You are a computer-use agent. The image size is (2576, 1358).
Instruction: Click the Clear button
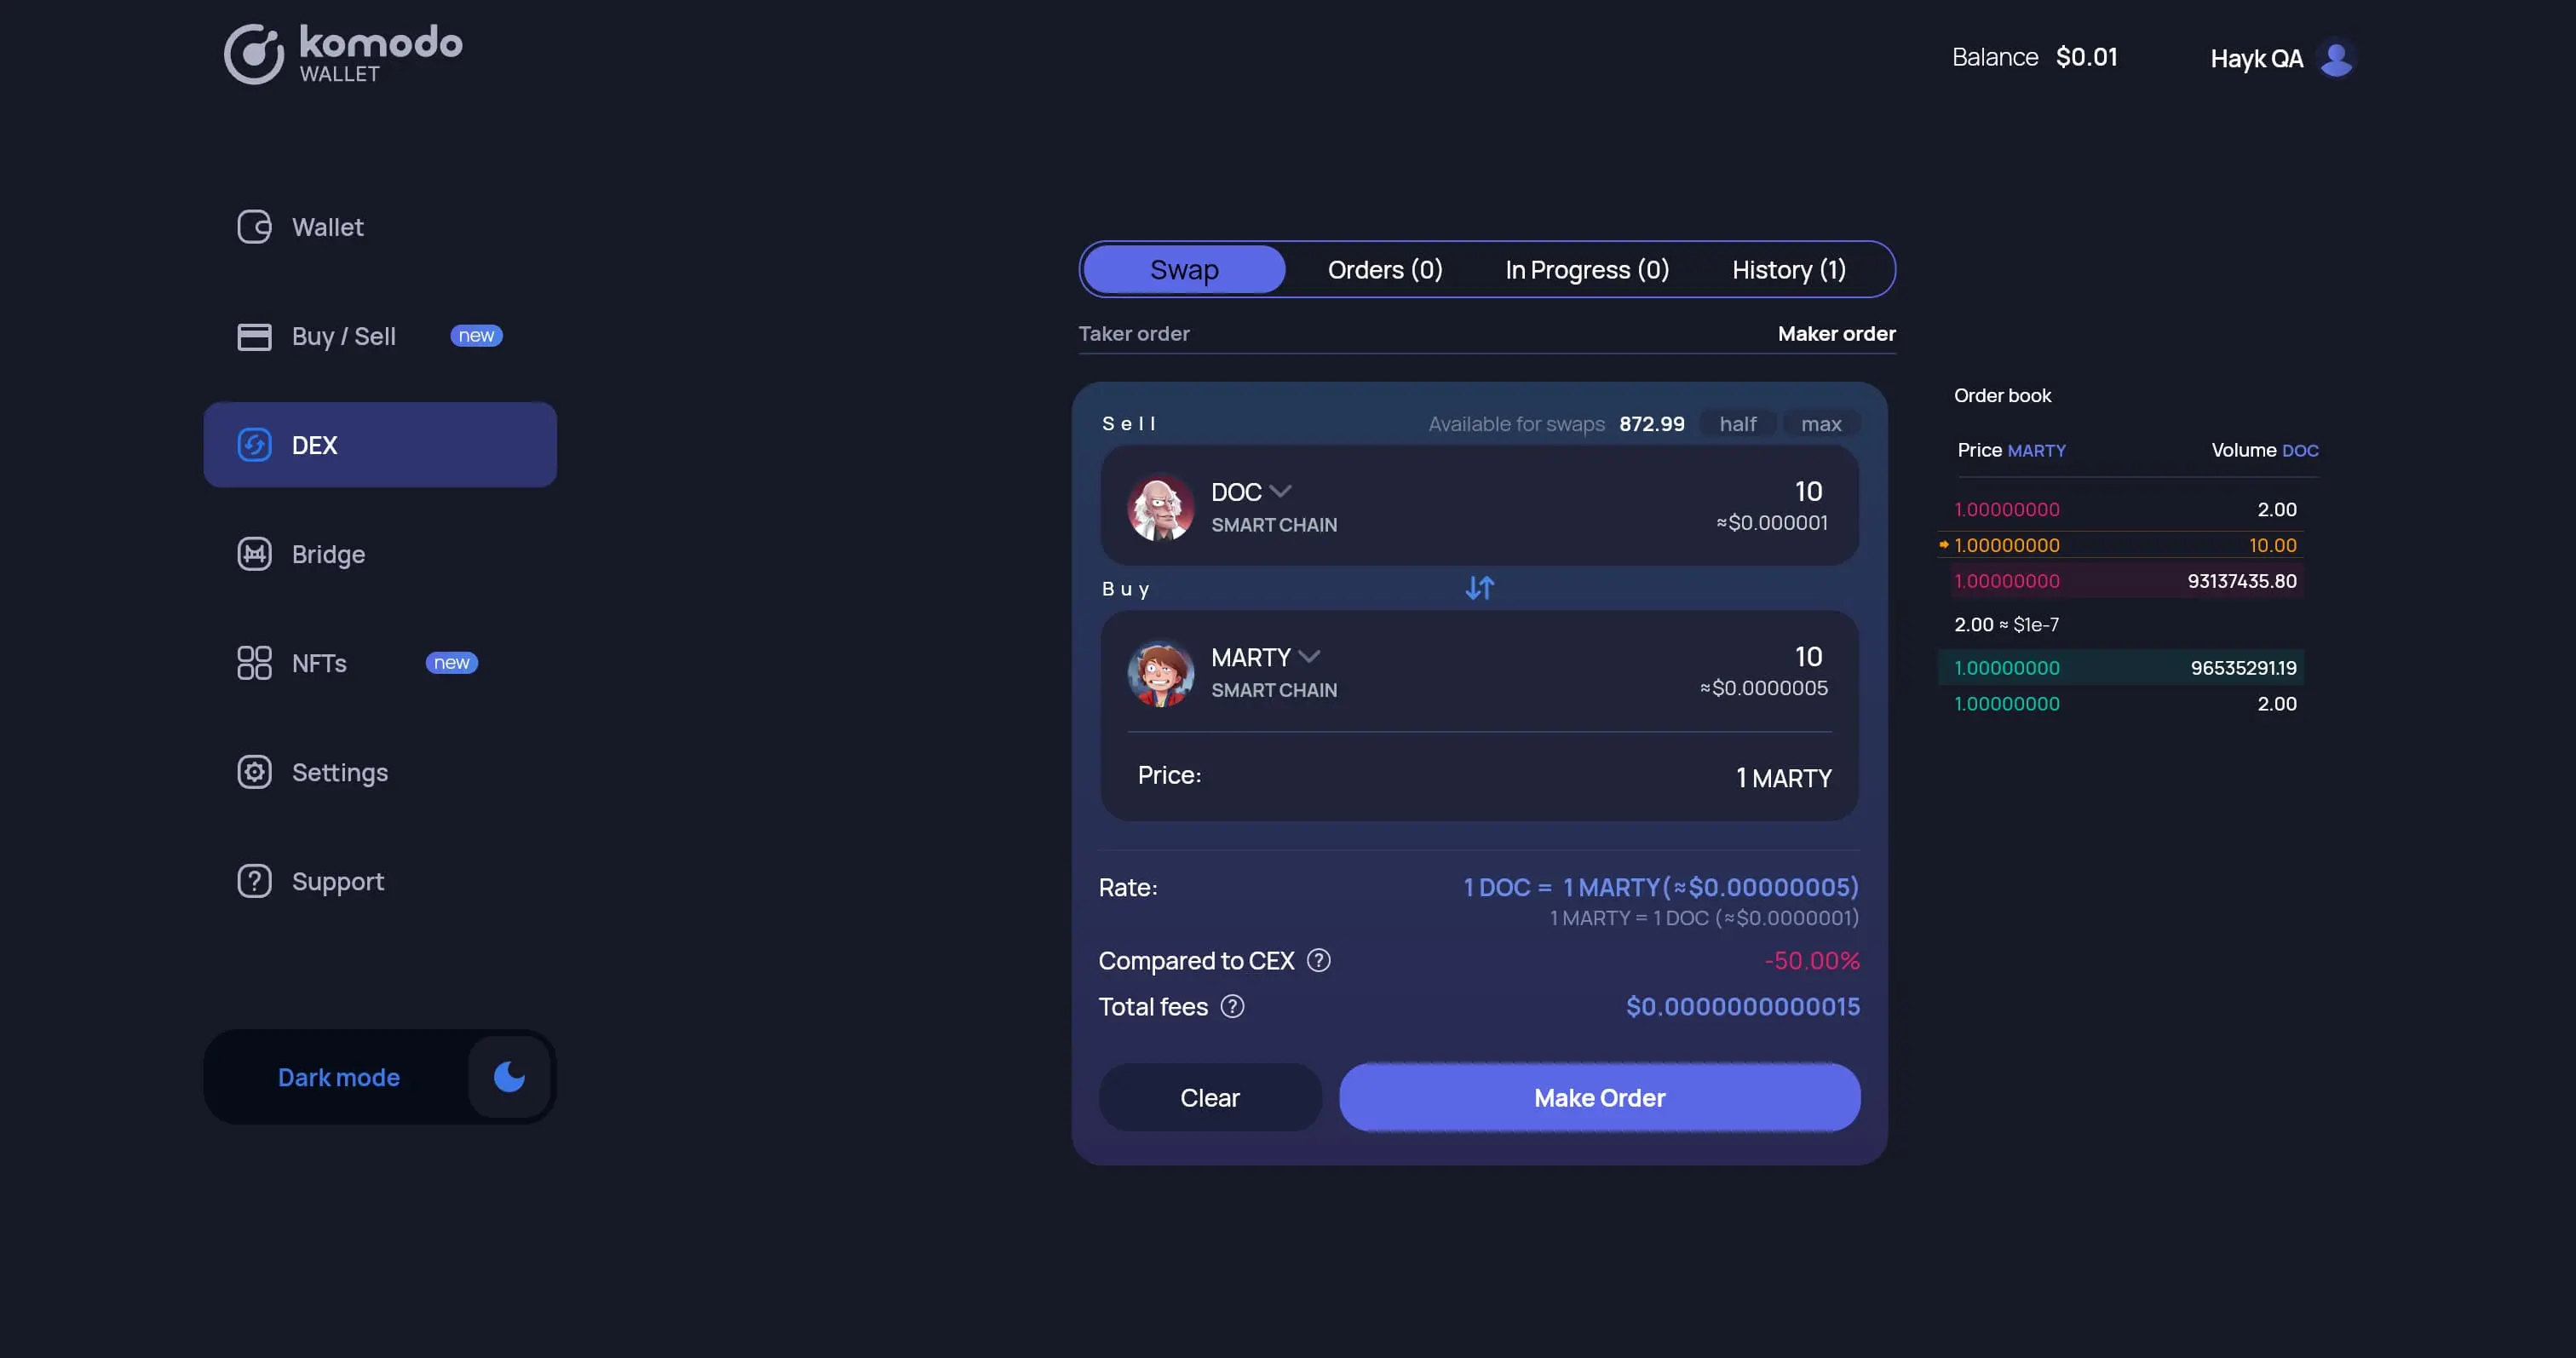[x=1210, y=1097]
